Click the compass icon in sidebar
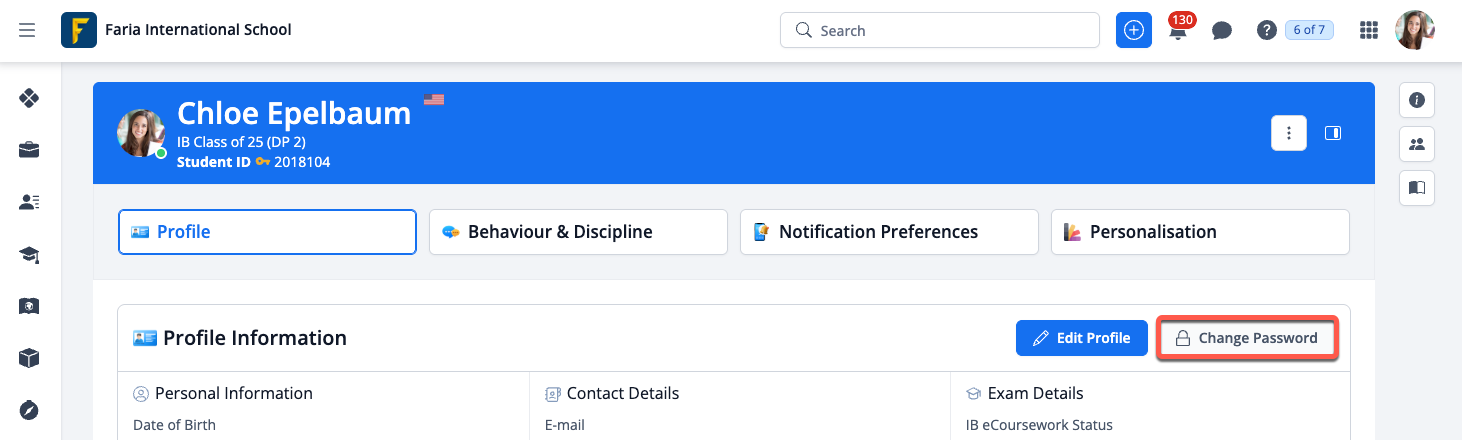This screenshot has width=1462, height=440. [29, 410]
